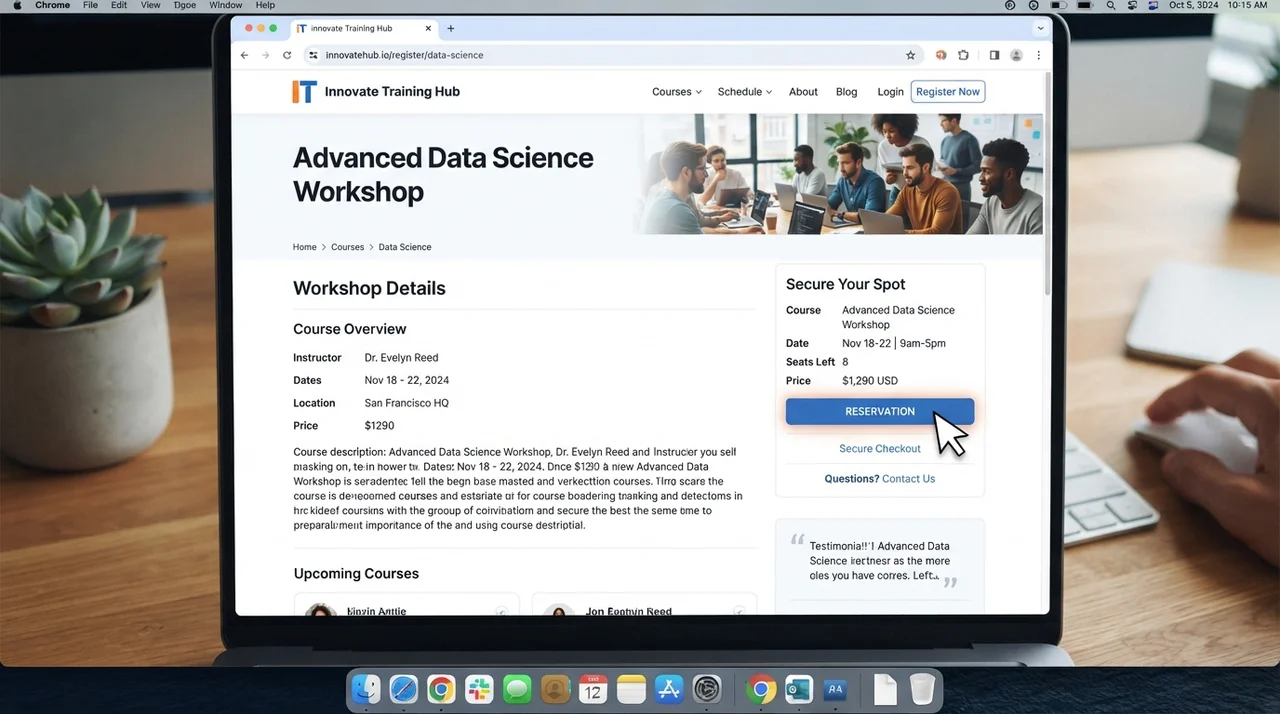Open the Secure Checkout link
This screenshot has width=1280, height=714.
880,449
